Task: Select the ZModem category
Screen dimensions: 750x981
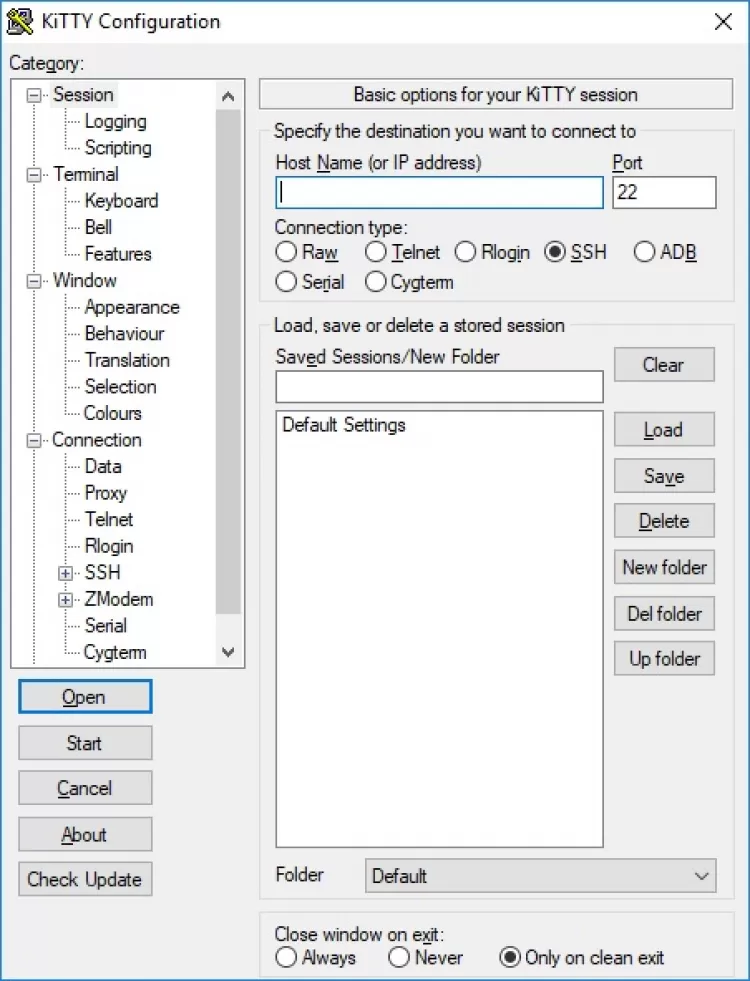Action: point(118,599)
